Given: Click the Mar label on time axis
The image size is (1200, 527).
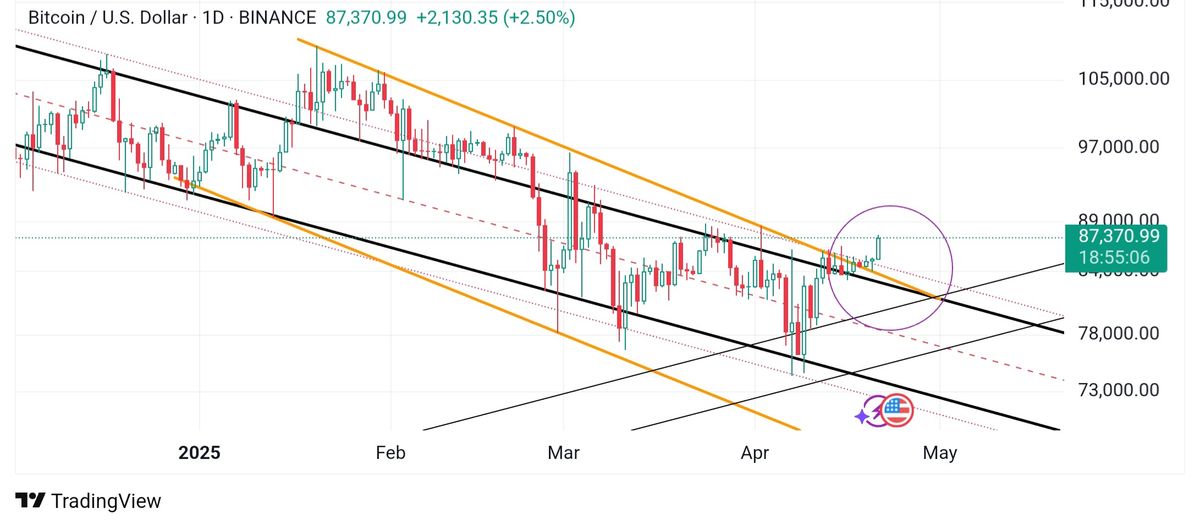Looking at the screenshot, I should pos(564,453).
